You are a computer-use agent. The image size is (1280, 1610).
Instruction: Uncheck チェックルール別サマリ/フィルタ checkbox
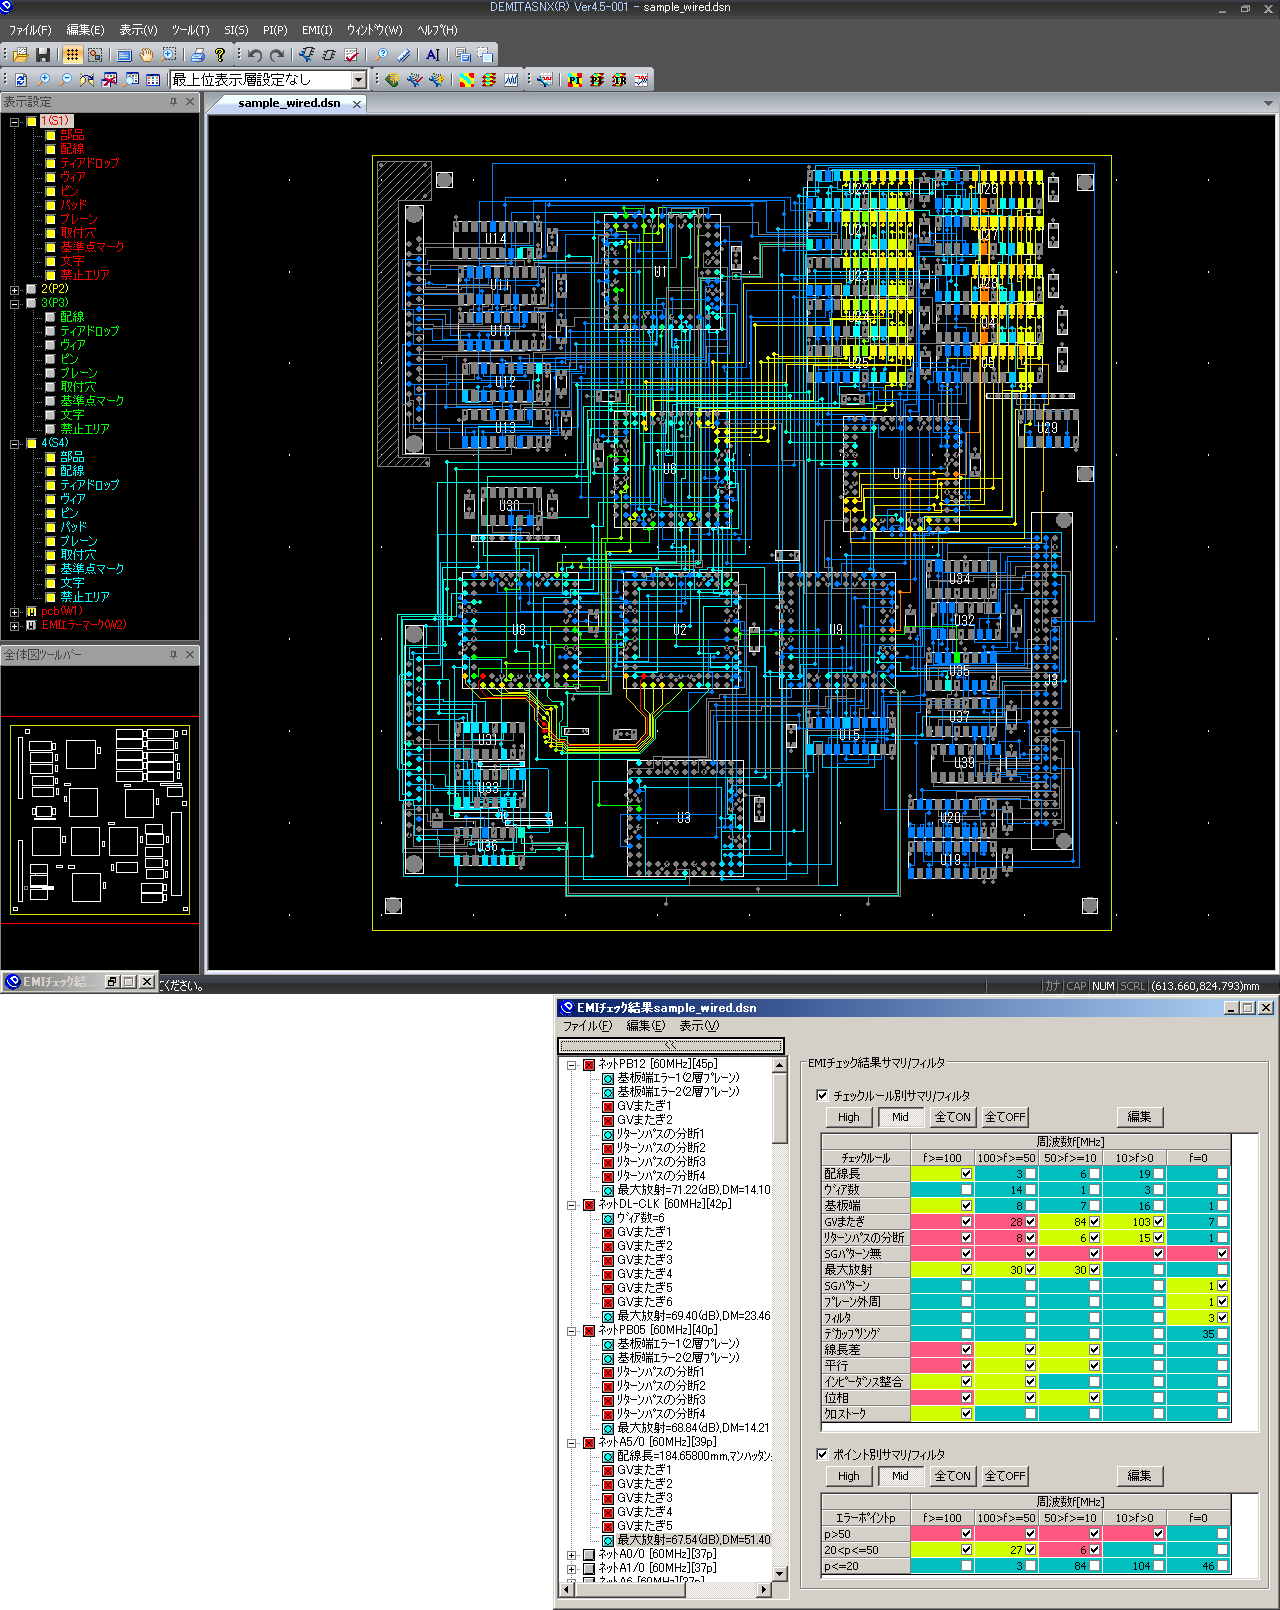click(822, 1095)
